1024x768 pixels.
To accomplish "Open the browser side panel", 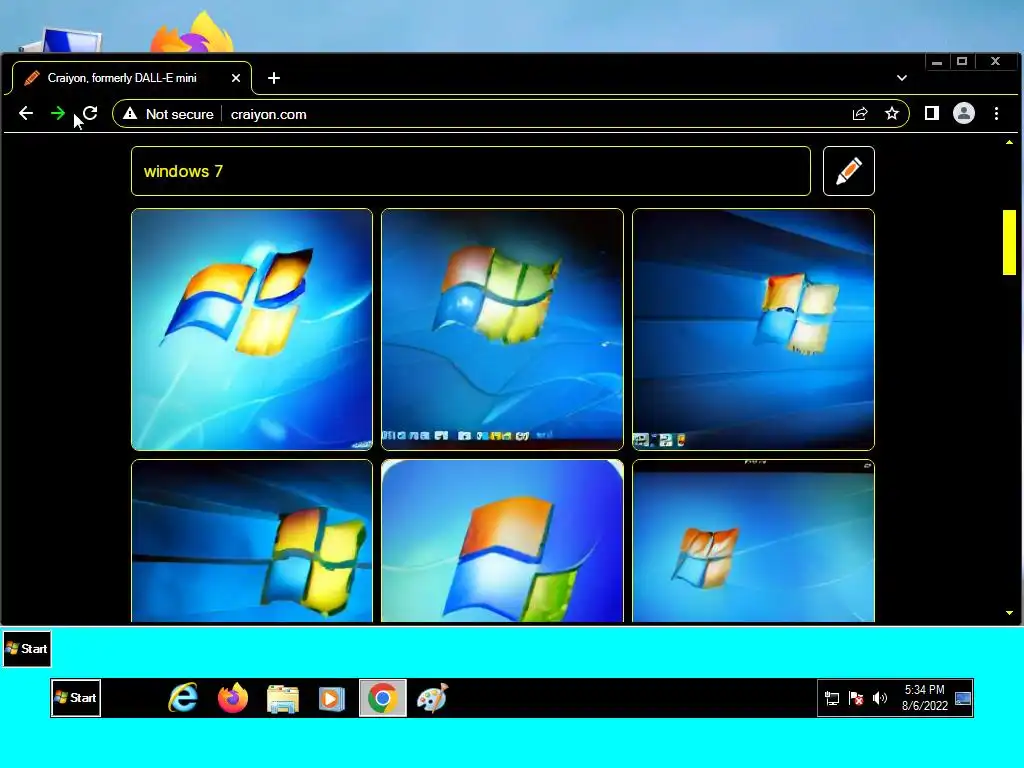I will click(x=932, y=114).
